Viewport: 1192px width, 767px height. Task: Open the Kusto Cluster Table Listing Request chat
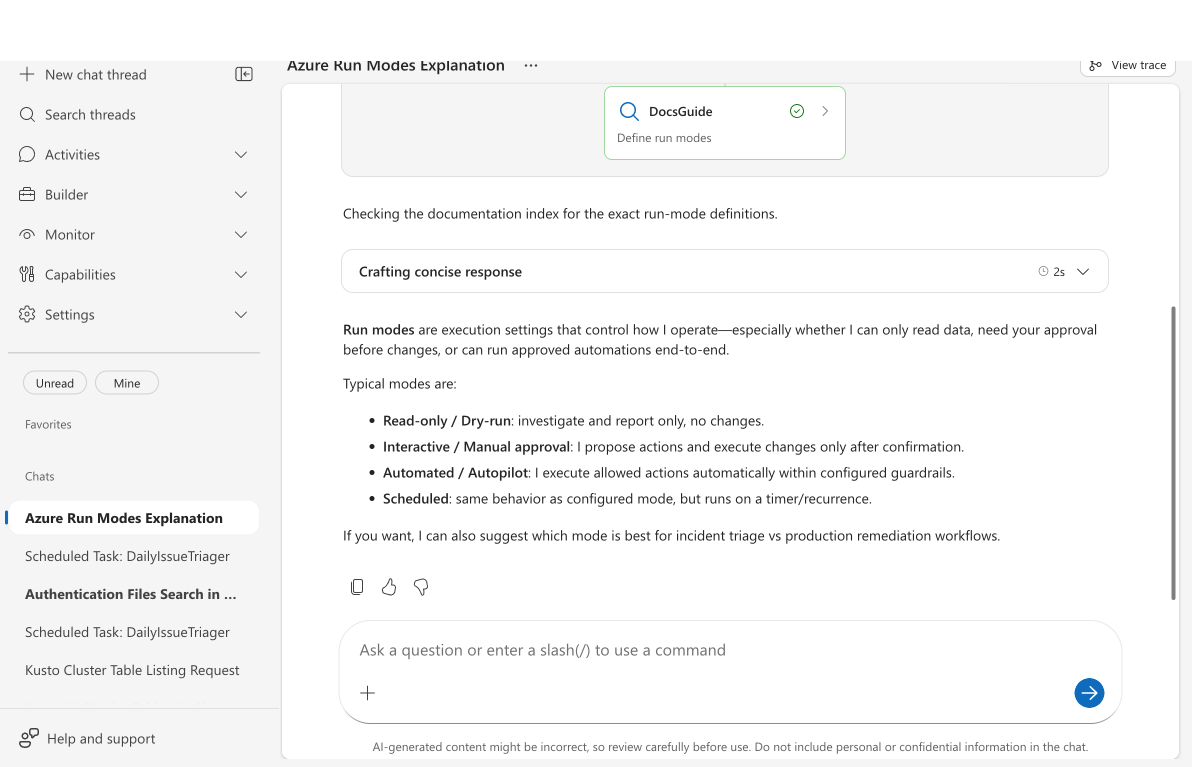[132, 670]
